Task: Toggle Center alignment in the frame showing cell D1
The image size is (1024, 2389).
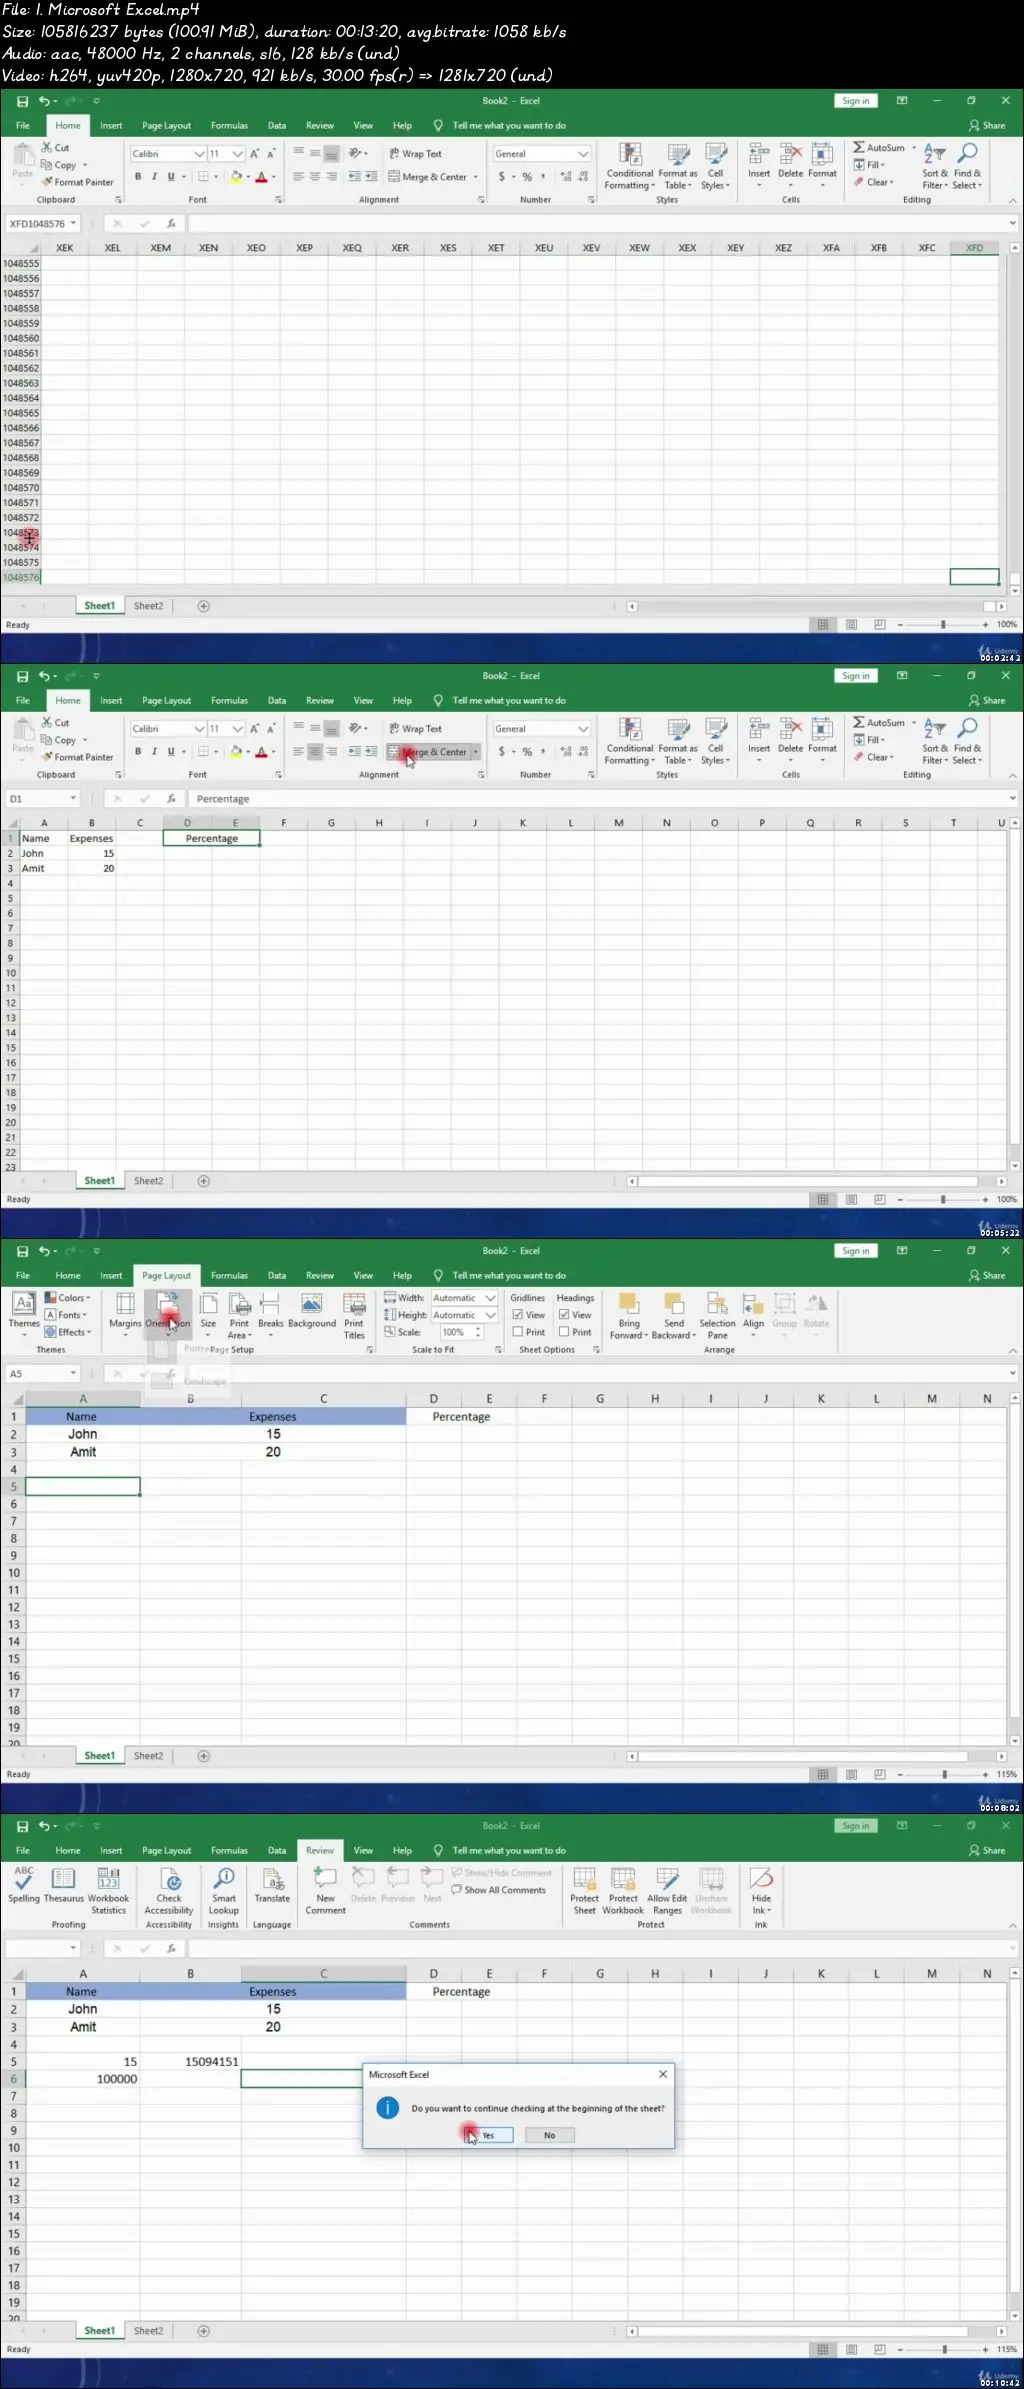Action: [314, 751]
